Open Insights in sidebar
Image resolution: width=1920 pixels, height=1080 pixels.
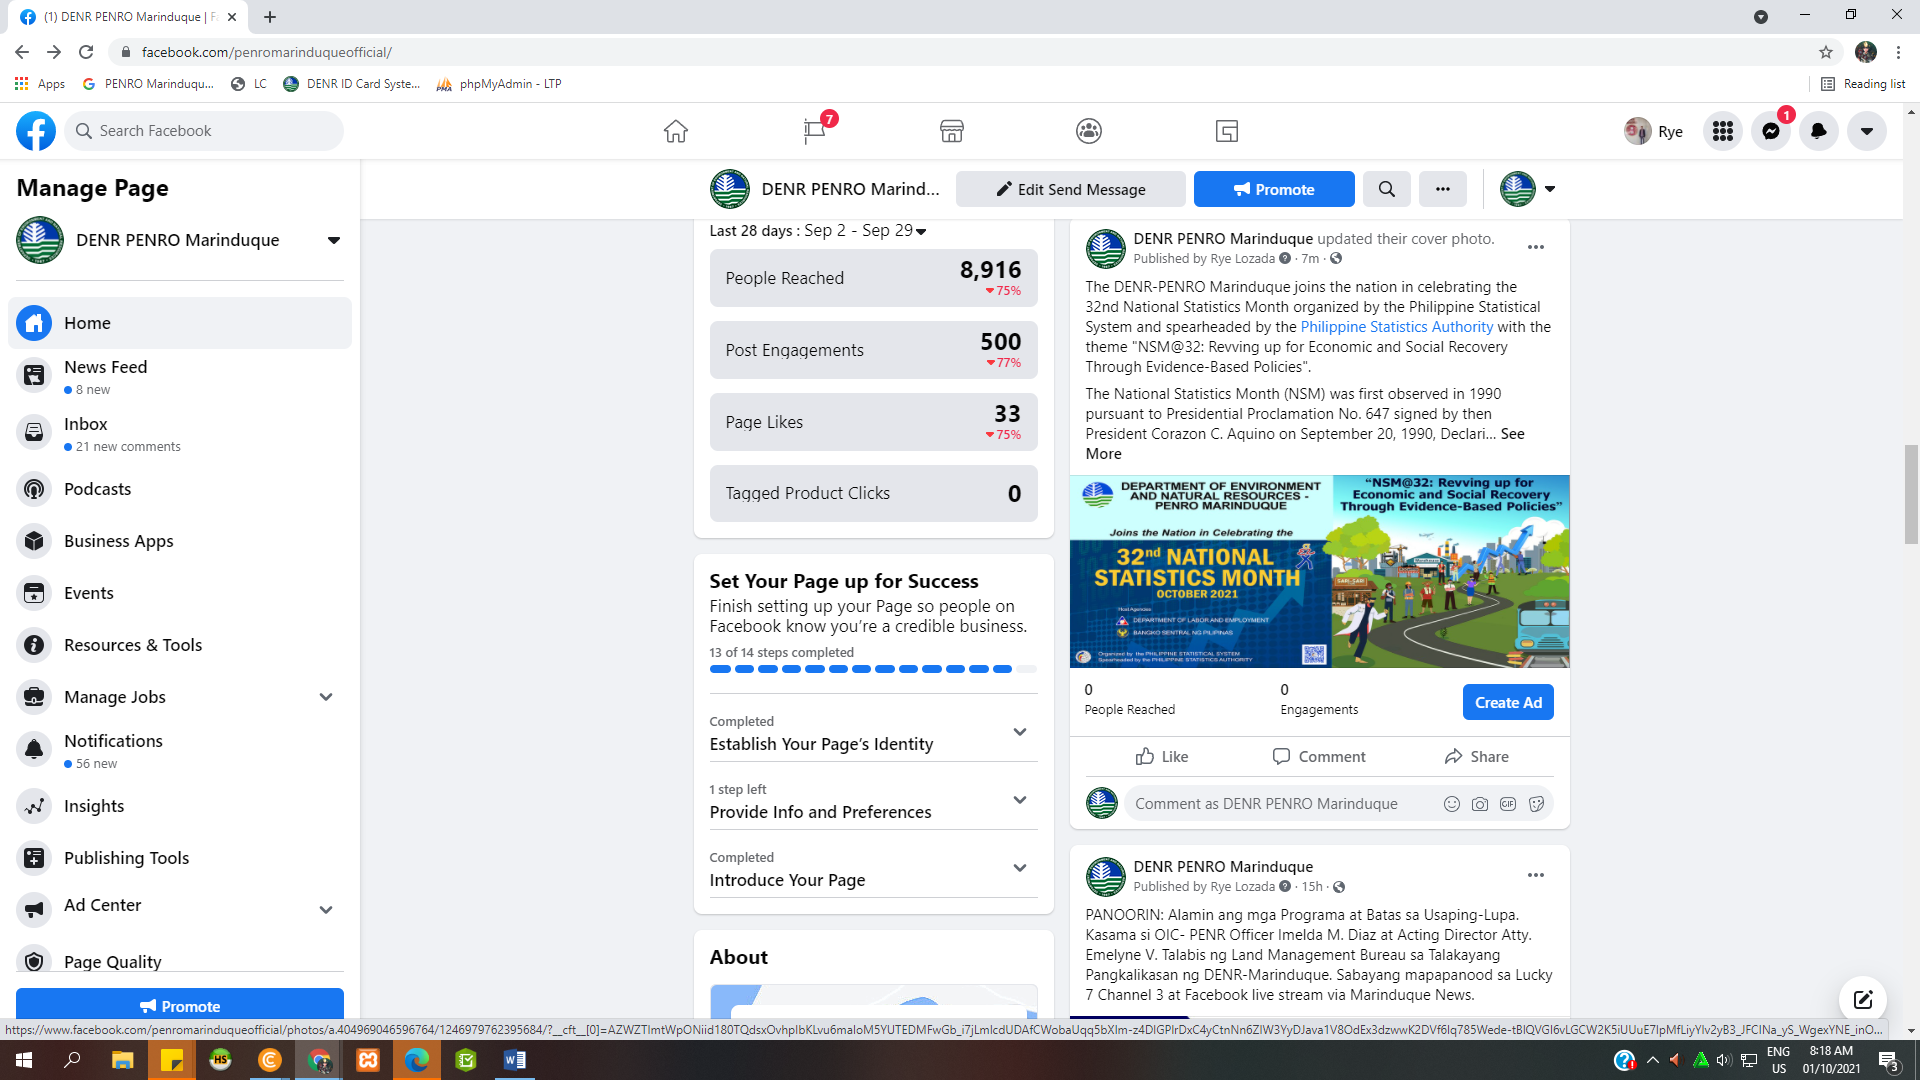[180, 806]
